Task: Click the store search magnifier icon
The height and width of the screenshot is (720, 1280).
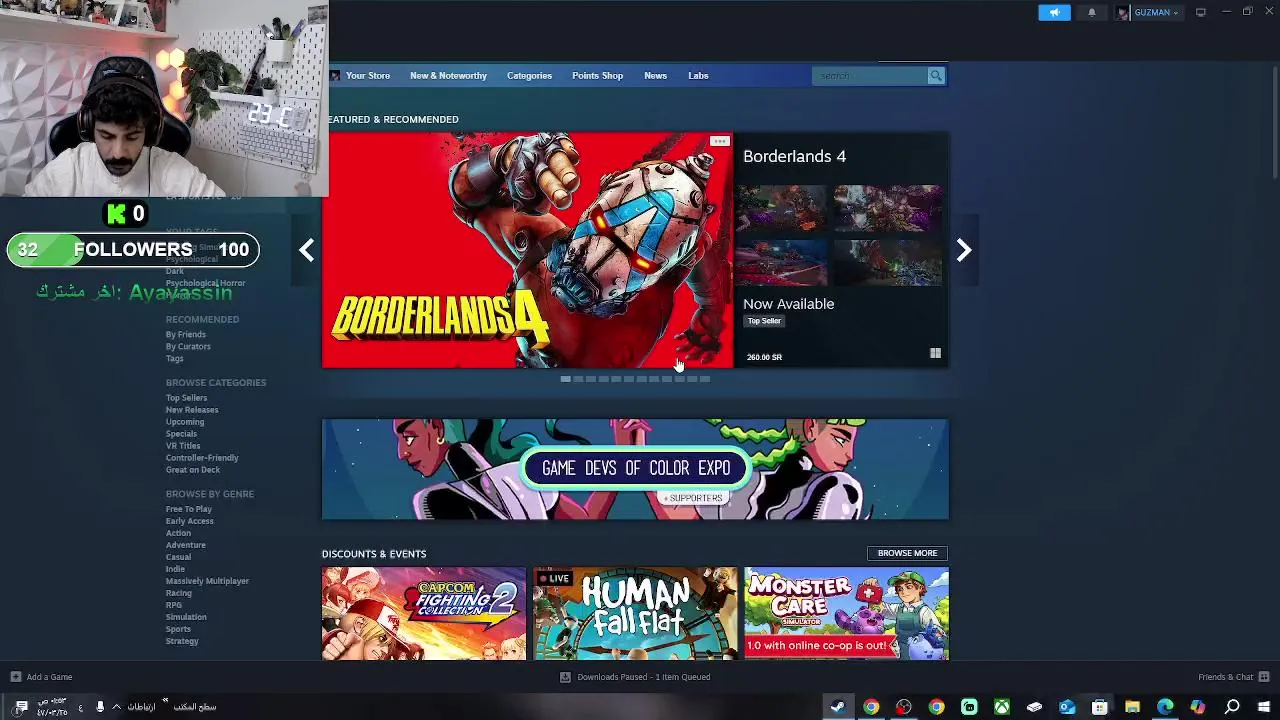Action: pos(935,75)
